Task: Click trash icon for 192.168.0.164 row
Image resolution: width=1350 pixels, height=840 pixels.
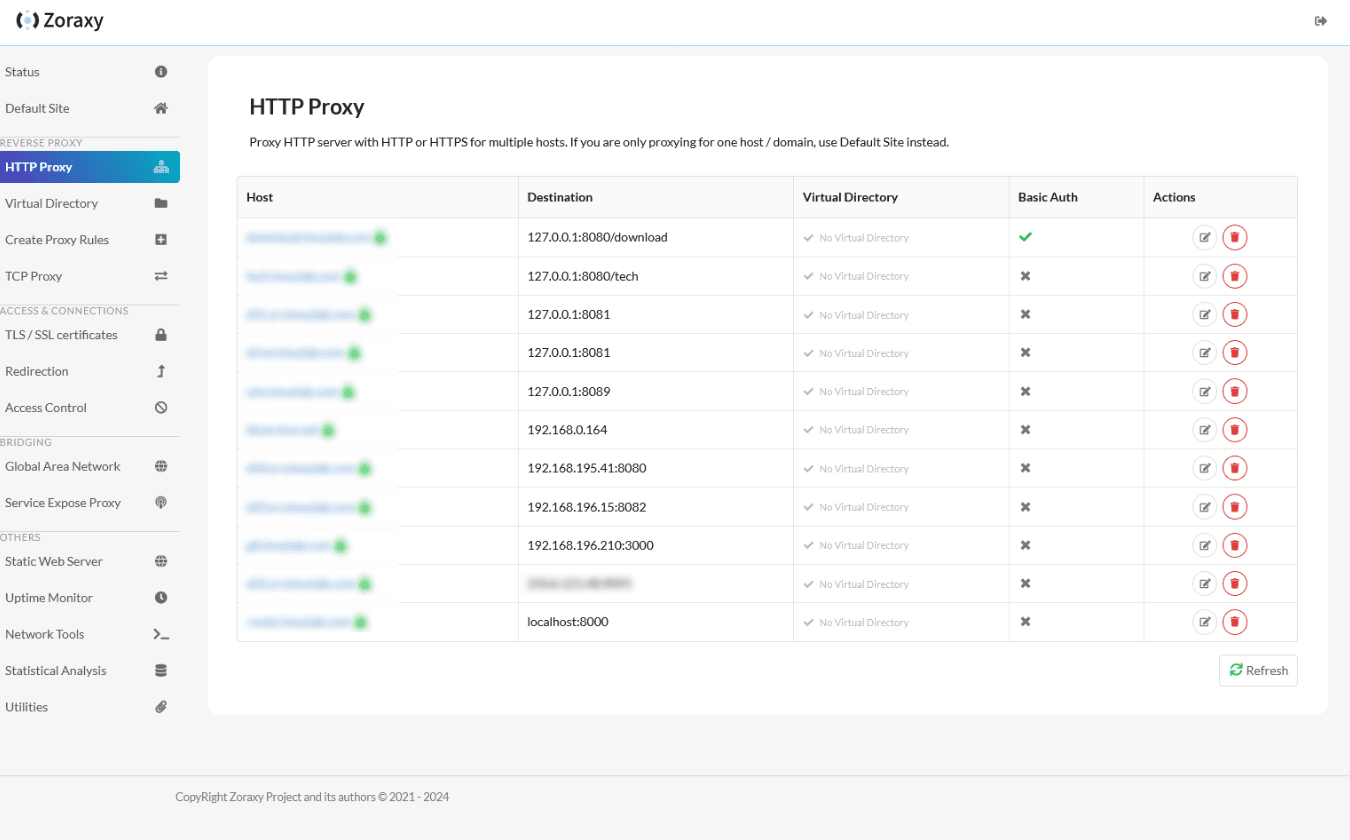Action: point(1235,430)
